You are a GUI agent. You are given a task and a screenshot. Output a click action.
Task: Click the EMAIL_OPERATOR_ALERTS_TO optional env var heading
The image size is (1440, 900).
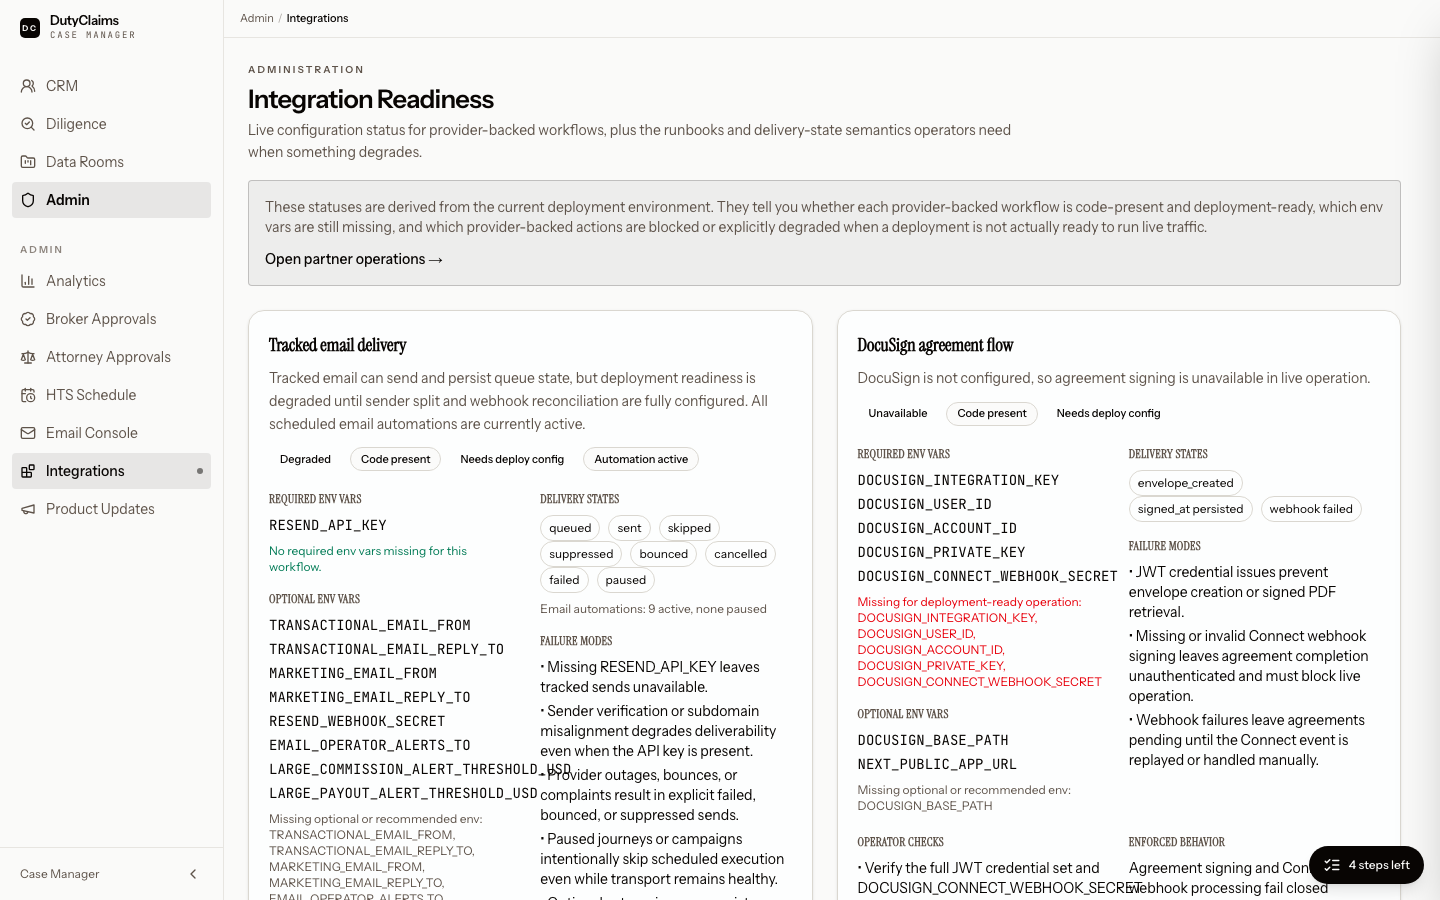(x=370, y=745)
